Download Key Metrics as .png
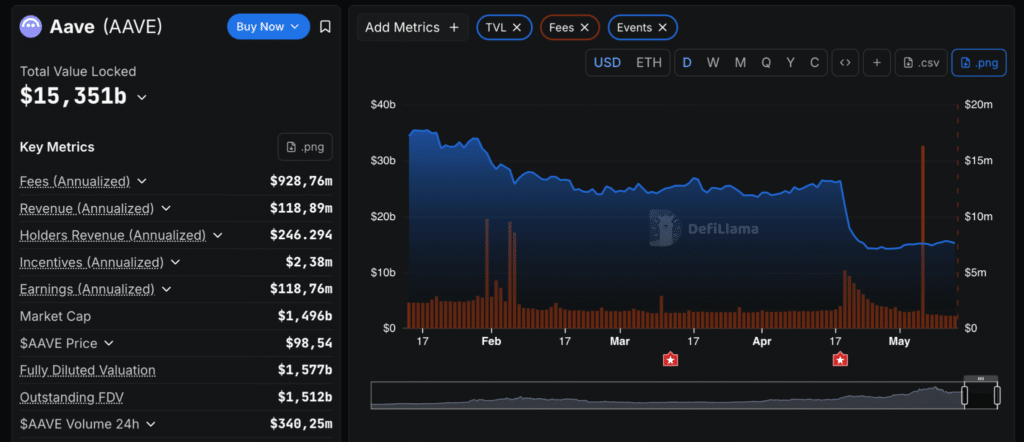Viewport: 1024px width, 442px height. [x=305, y=147]
